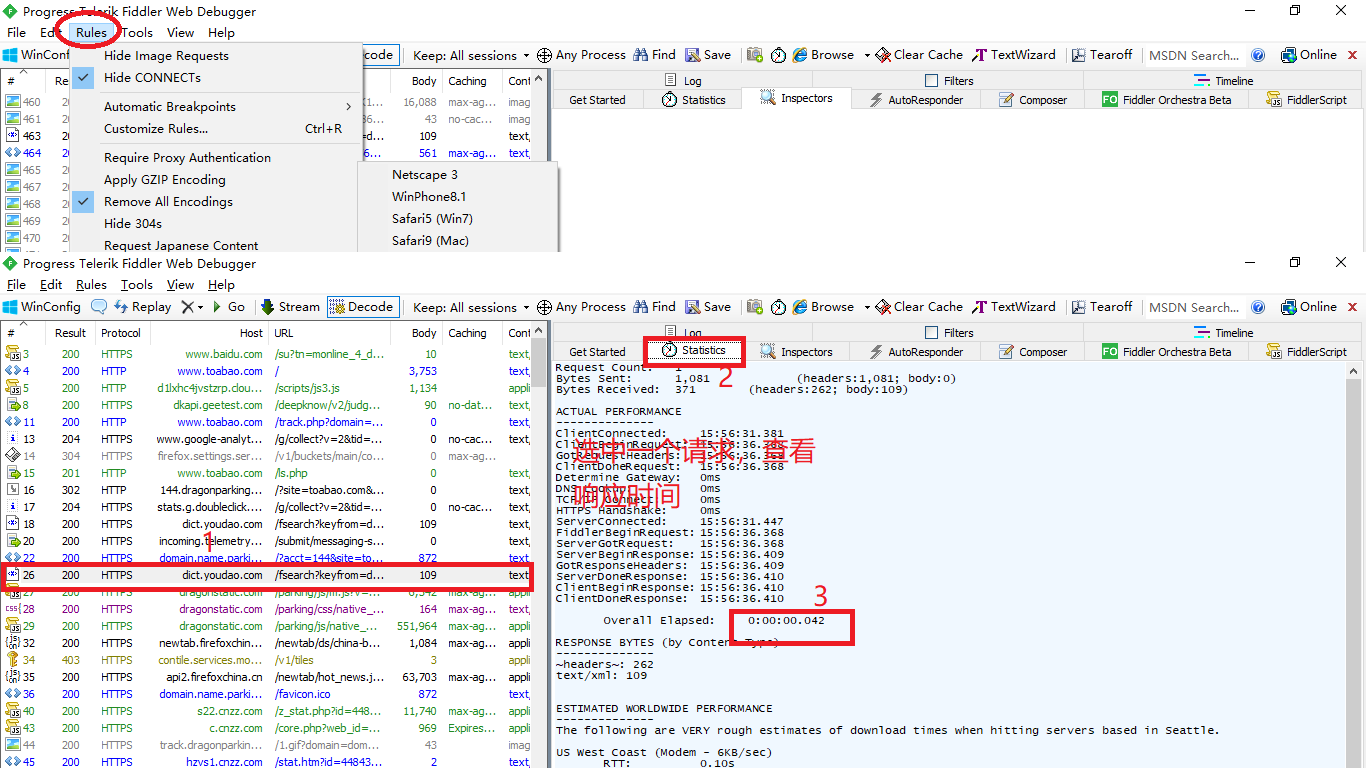1366x768 pixels.
Task: Choose Safari9 (Mac) in the user-agent submenu
Action: [x=457, y=240]
